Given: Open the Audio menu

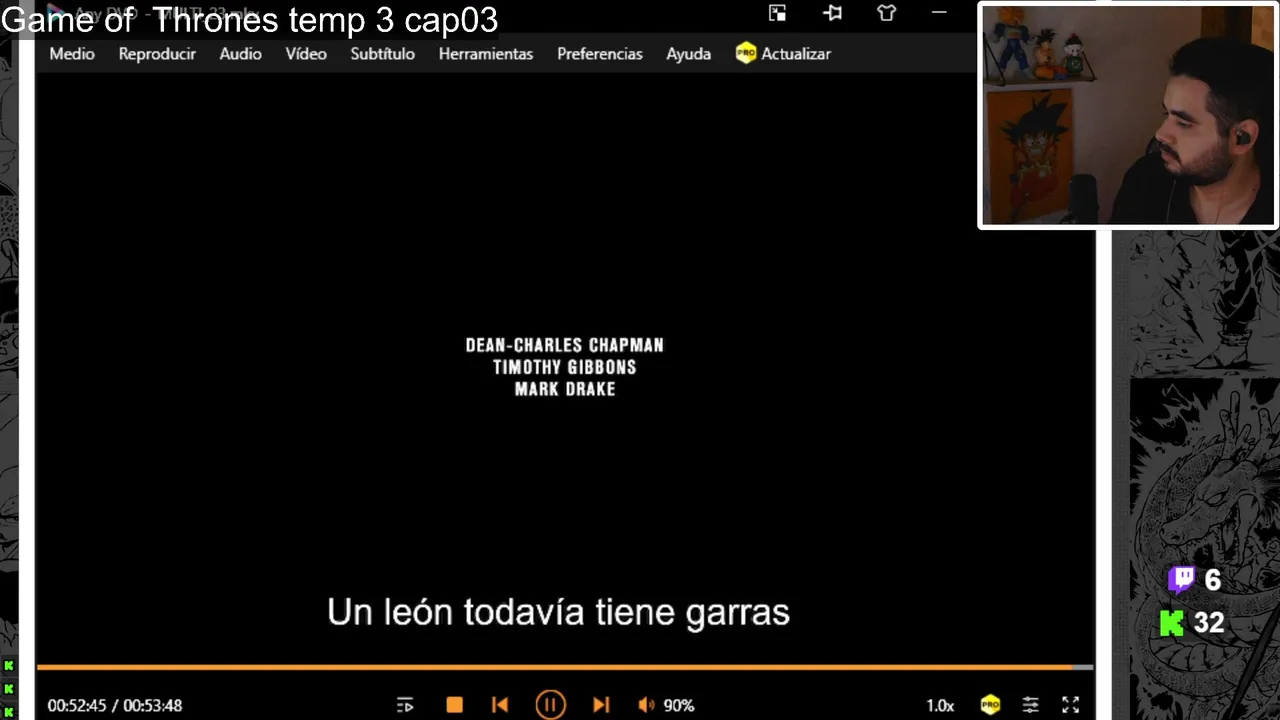Looking at the screenshot, I should (240, 54).
